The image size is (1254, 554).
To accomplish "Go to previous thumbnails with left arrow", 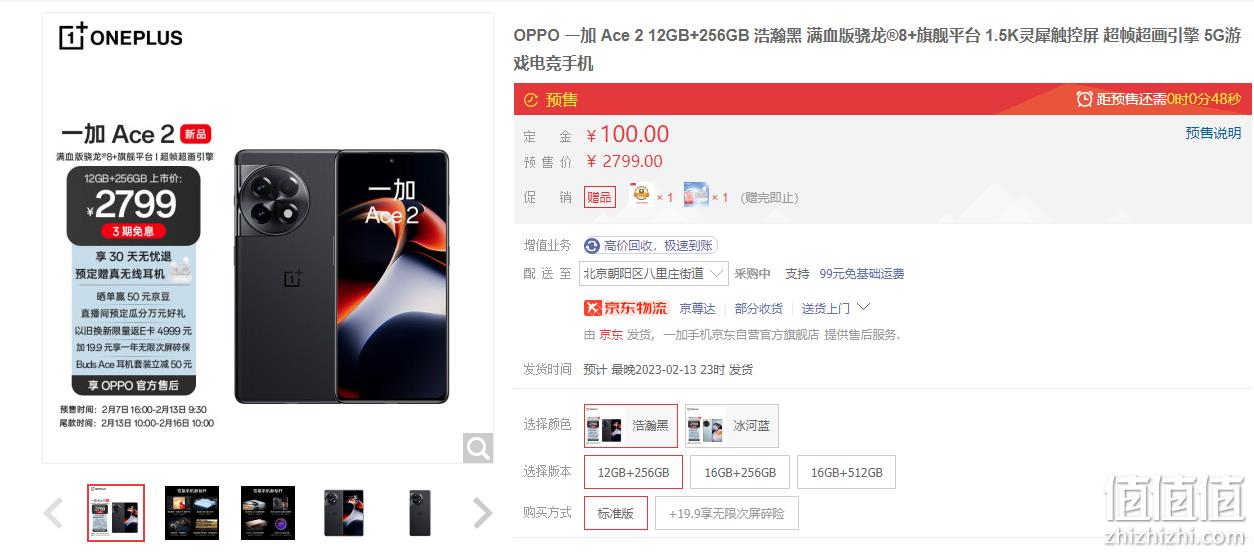I will click(54, 513).
